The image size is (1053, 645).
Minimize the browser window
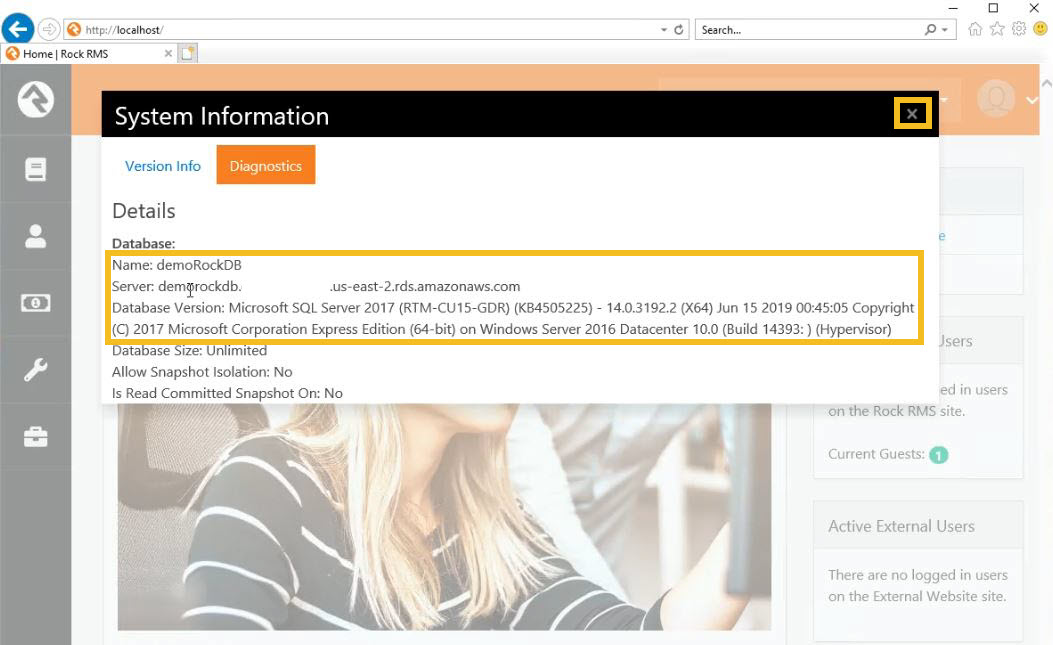point(953,8)
